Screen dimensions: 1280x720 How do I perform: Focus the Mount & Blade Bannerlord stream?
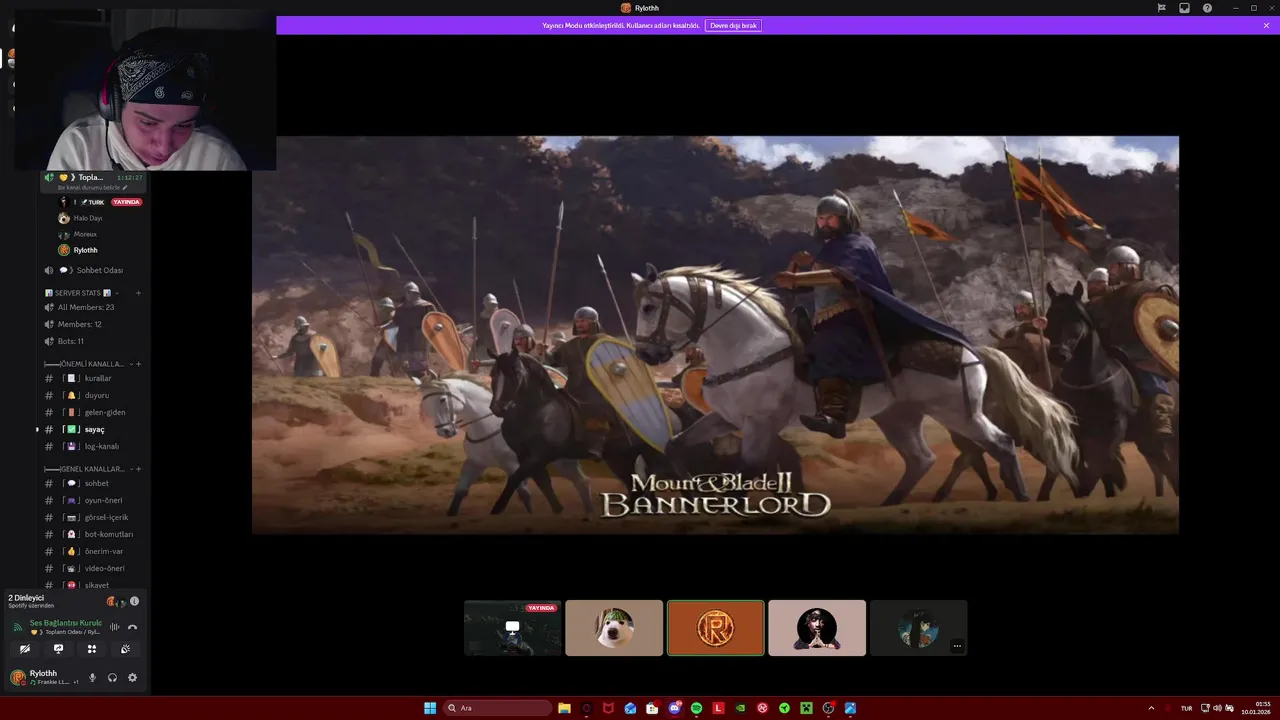tap(715, 335)
